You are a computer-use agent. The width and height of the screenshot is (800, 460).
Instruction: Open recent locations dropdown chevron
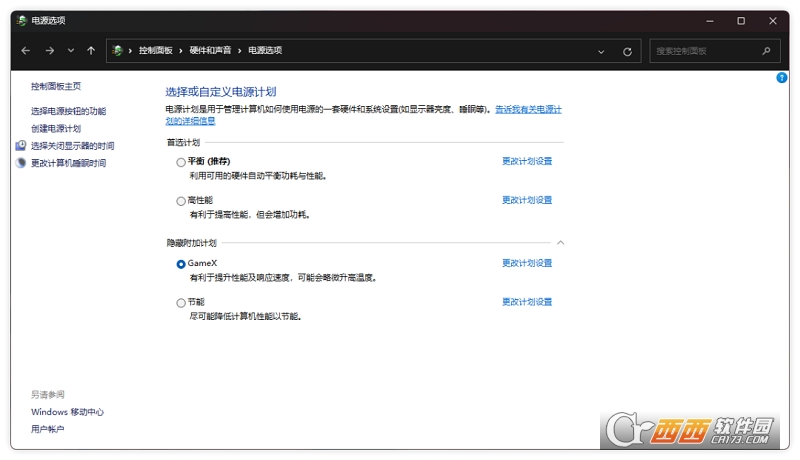[71, 50]
